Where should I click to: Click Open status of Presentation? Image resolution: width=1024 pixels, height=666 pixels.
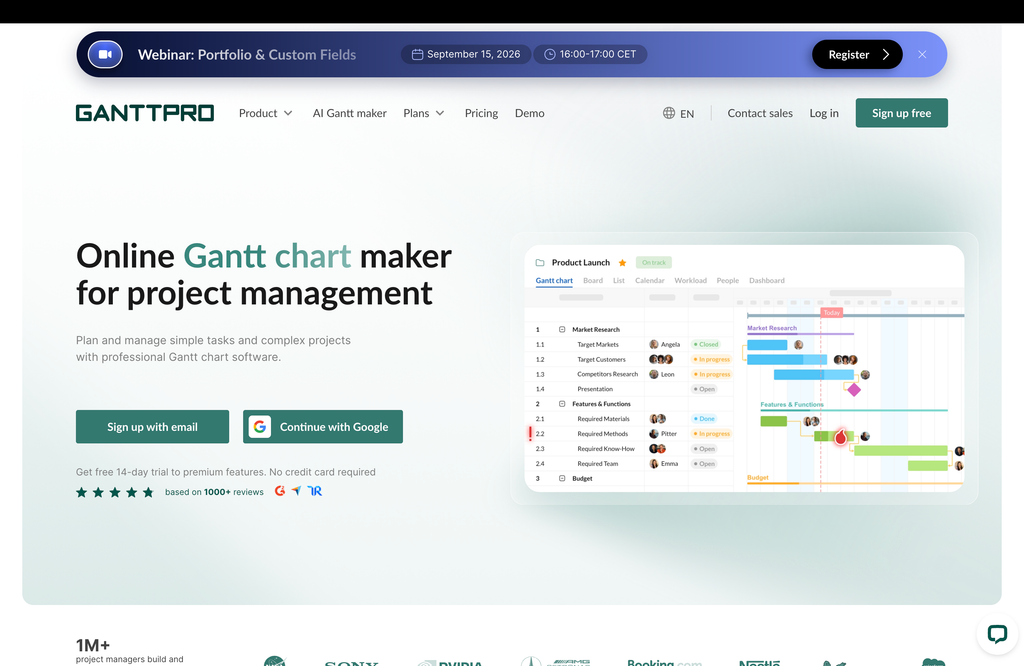point(705,389)
